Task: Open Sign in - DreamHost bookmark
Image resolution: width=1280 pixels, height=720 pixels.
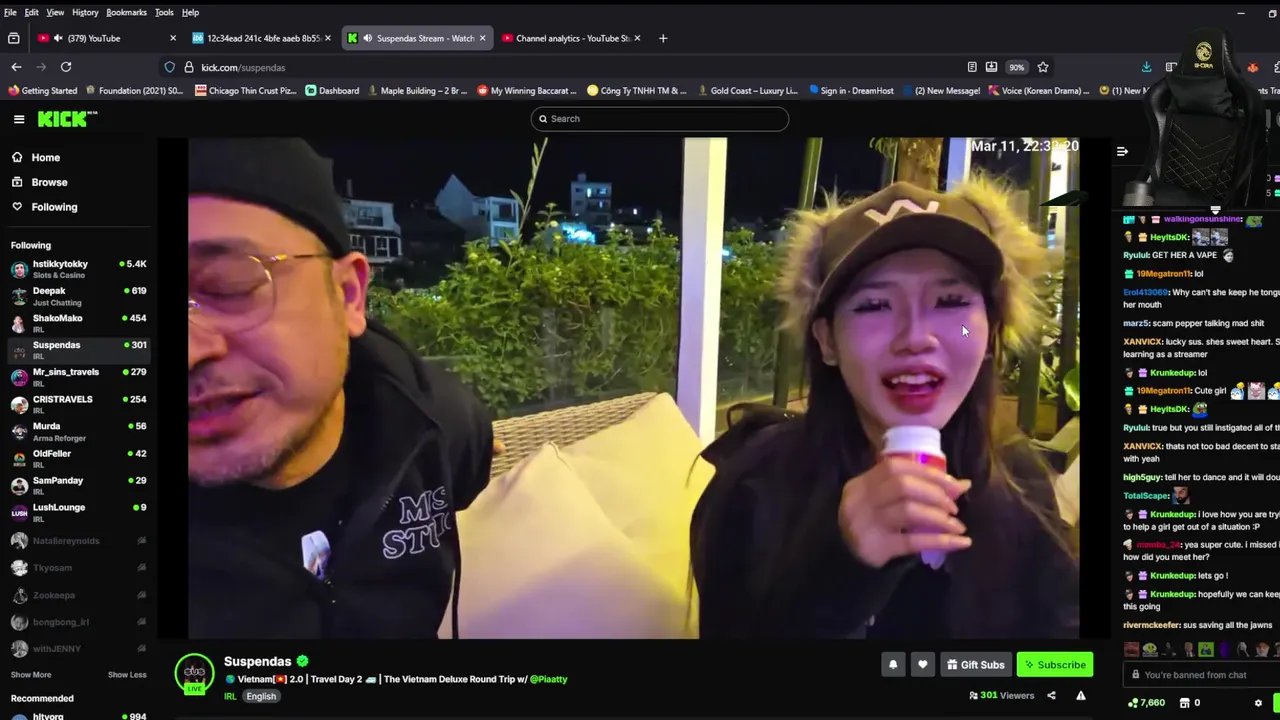Action: (x=851, y=91)
